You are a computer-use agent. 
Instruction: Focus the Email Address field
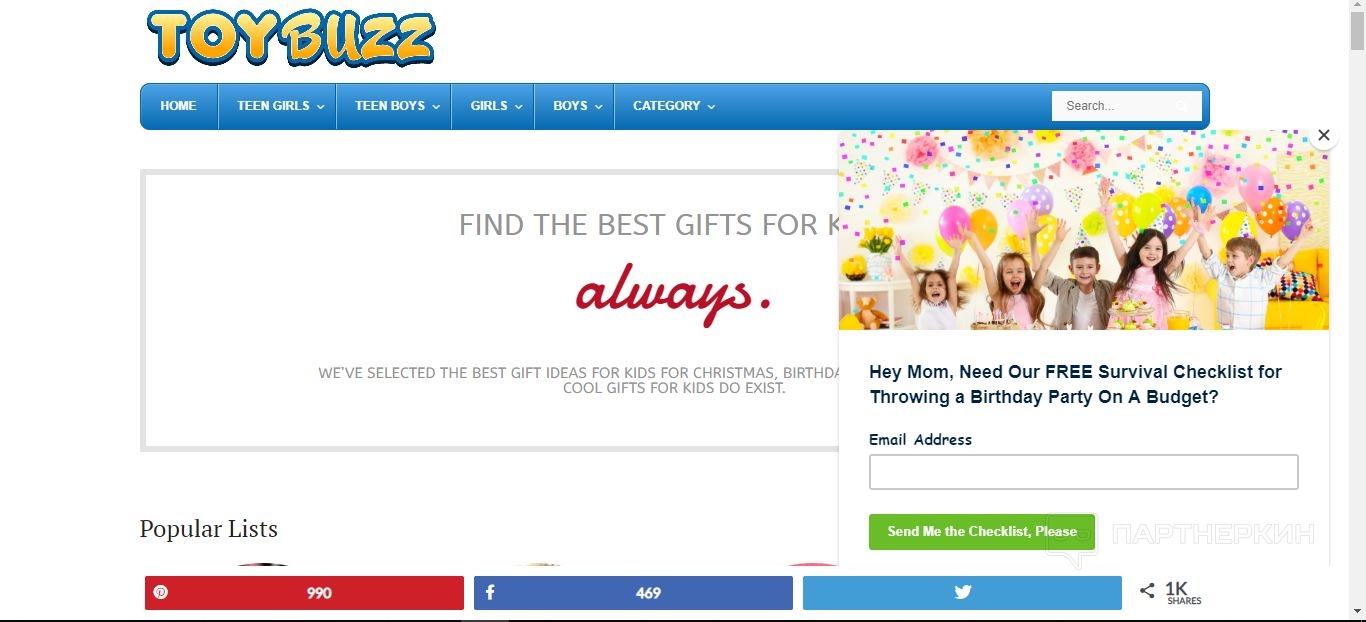point(1084,472)
